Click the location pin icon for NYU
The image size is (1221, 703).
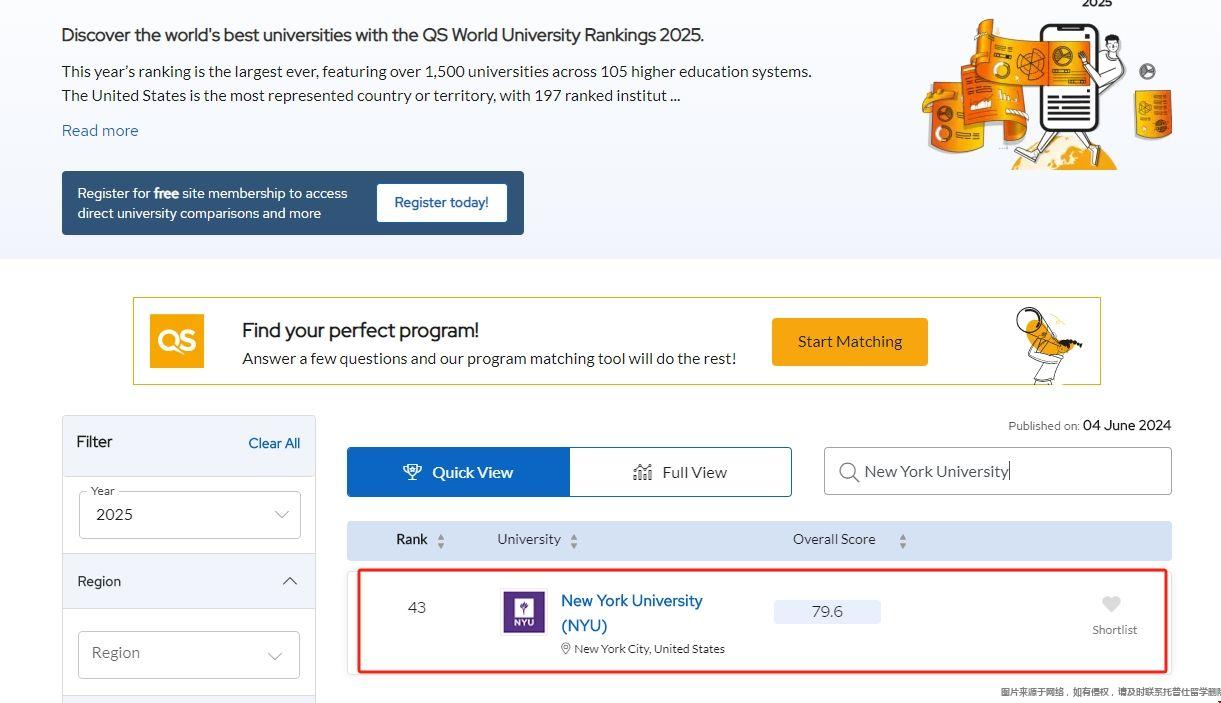coord(566,649)
